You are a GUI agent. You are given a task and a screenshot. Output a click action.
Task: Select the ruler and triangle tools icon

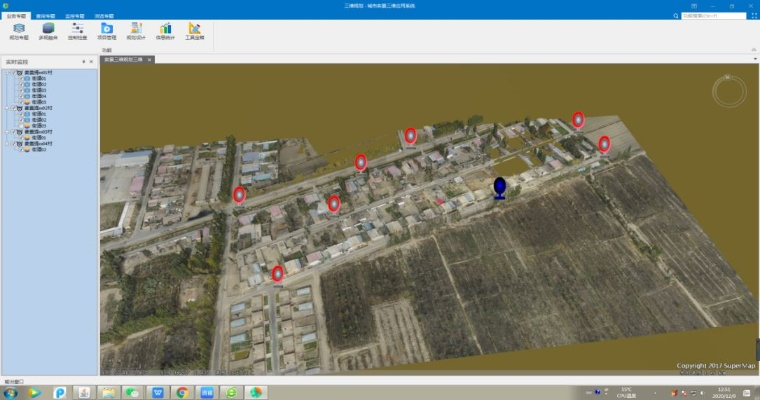(x=195, y=30)
